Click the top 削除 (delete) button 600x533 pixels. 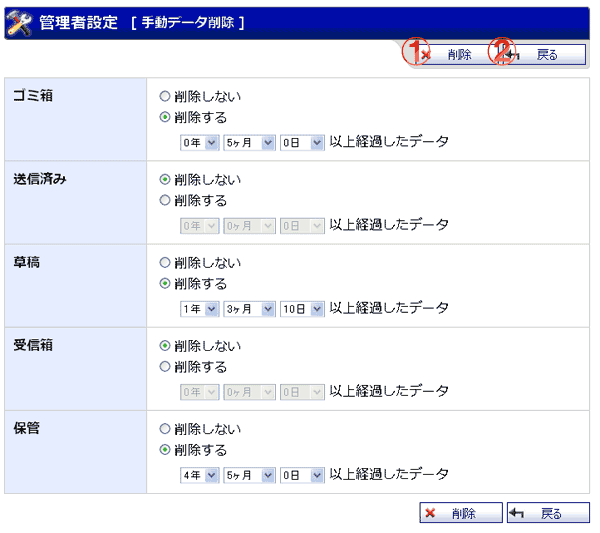pyautogui.click(x=458, y=55)
